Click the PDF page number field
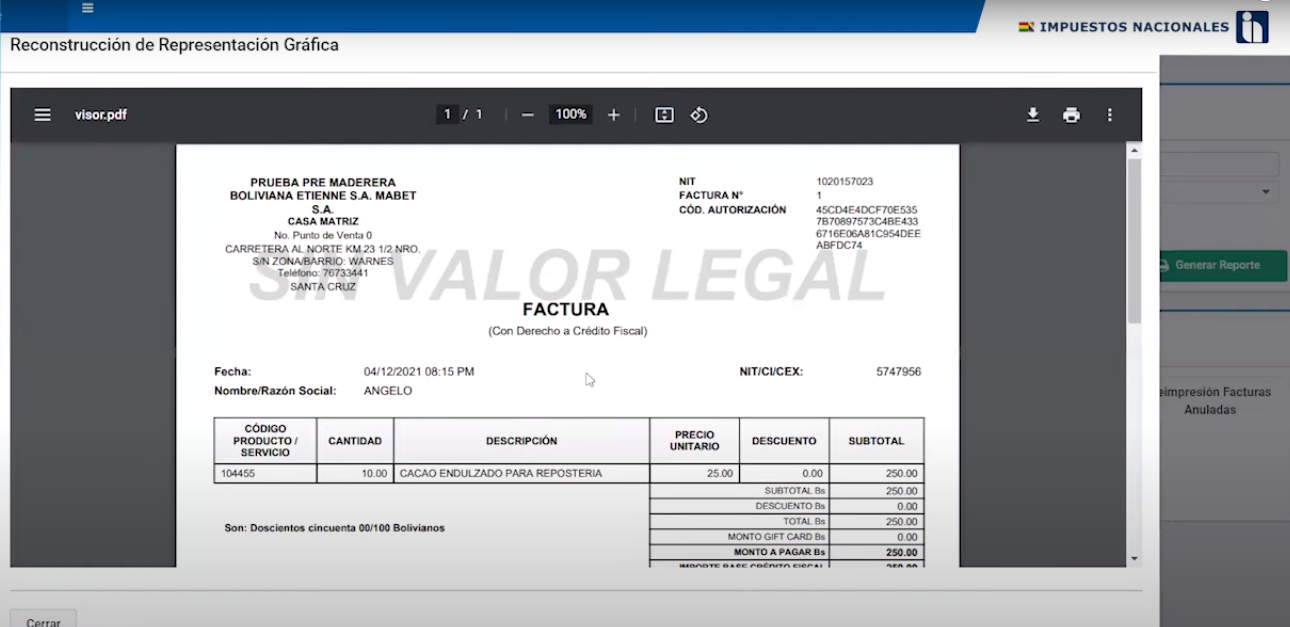The height and width of the screenshot is (627, 1290). tap(448, 115)
